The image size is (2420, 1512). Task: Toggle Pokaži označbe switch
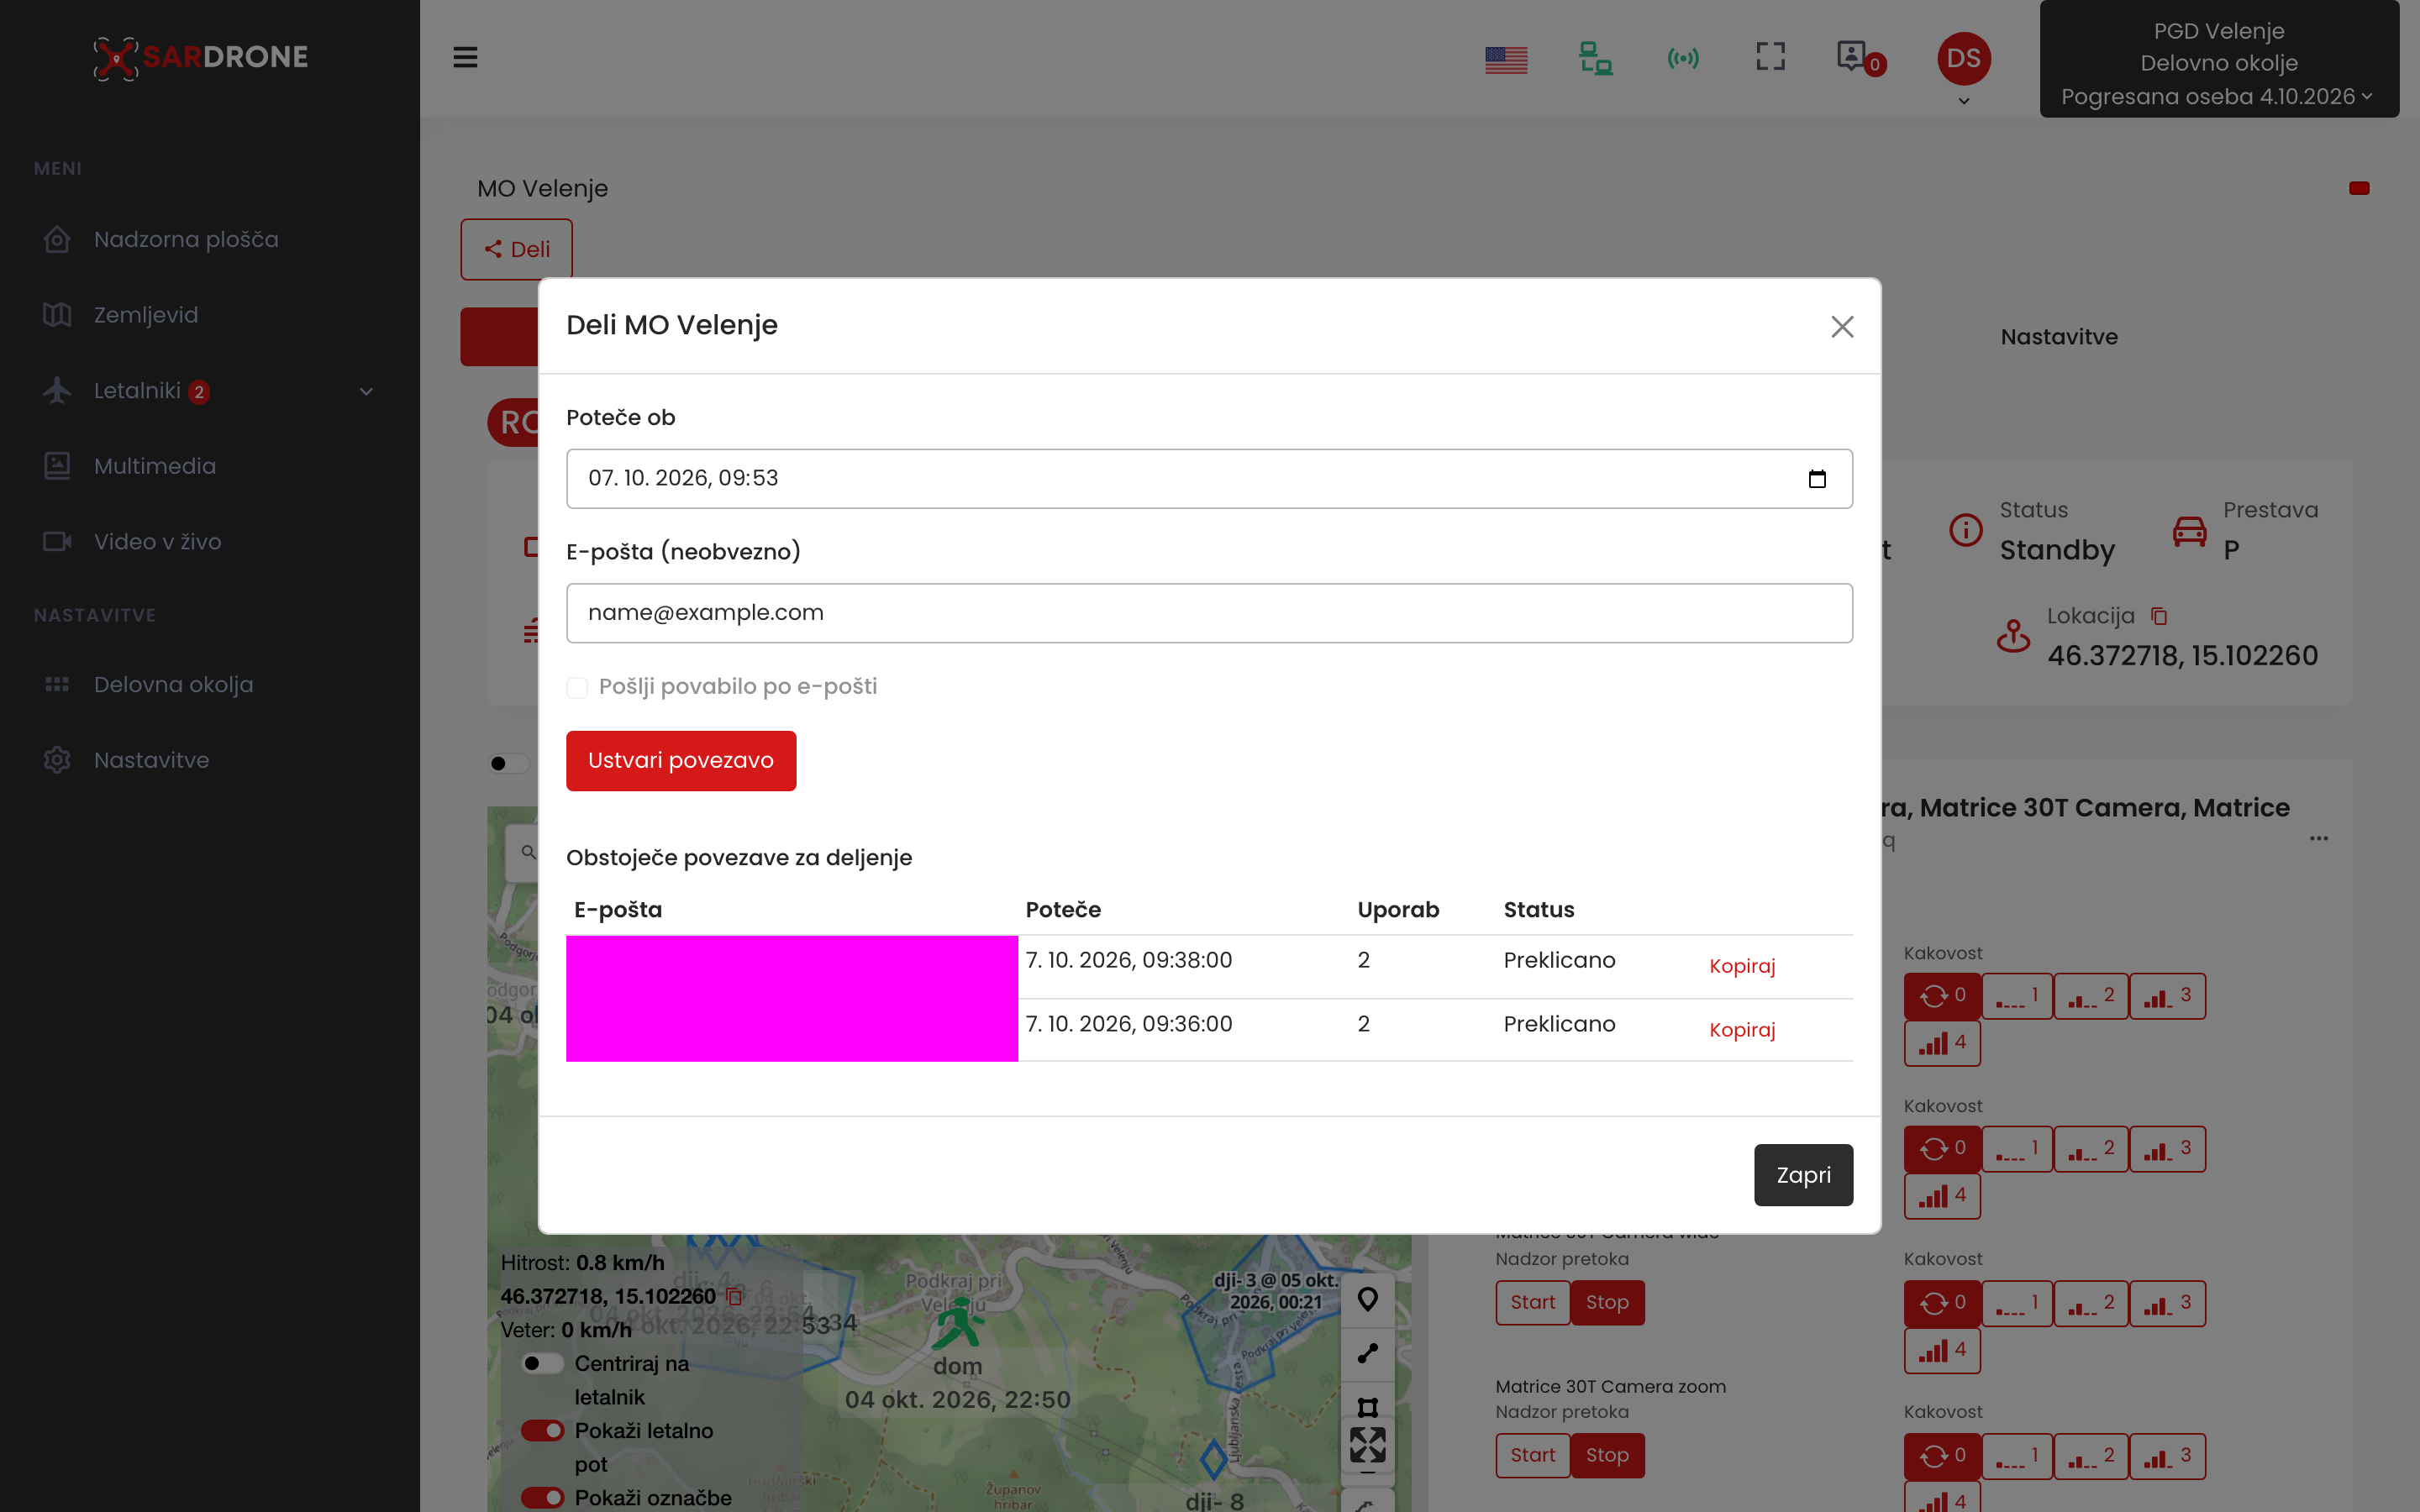543,1498
